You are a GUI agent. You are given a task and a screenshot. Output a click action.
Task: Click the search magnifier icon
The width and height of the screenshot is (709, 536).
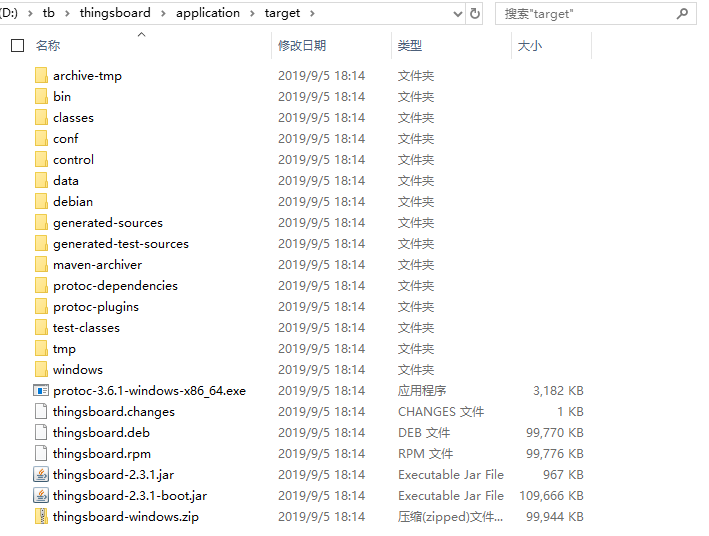click(682, 14)
